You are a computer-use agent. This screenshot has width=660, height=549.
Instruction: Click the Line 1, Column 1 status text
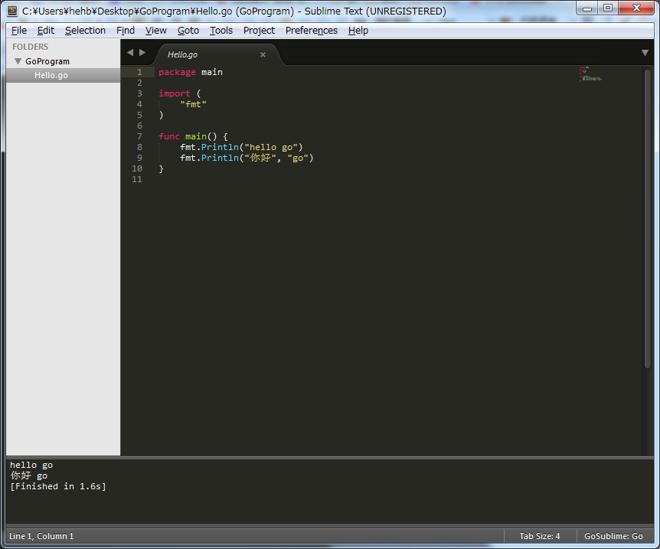pyautogui.click(x=41, y=536)
